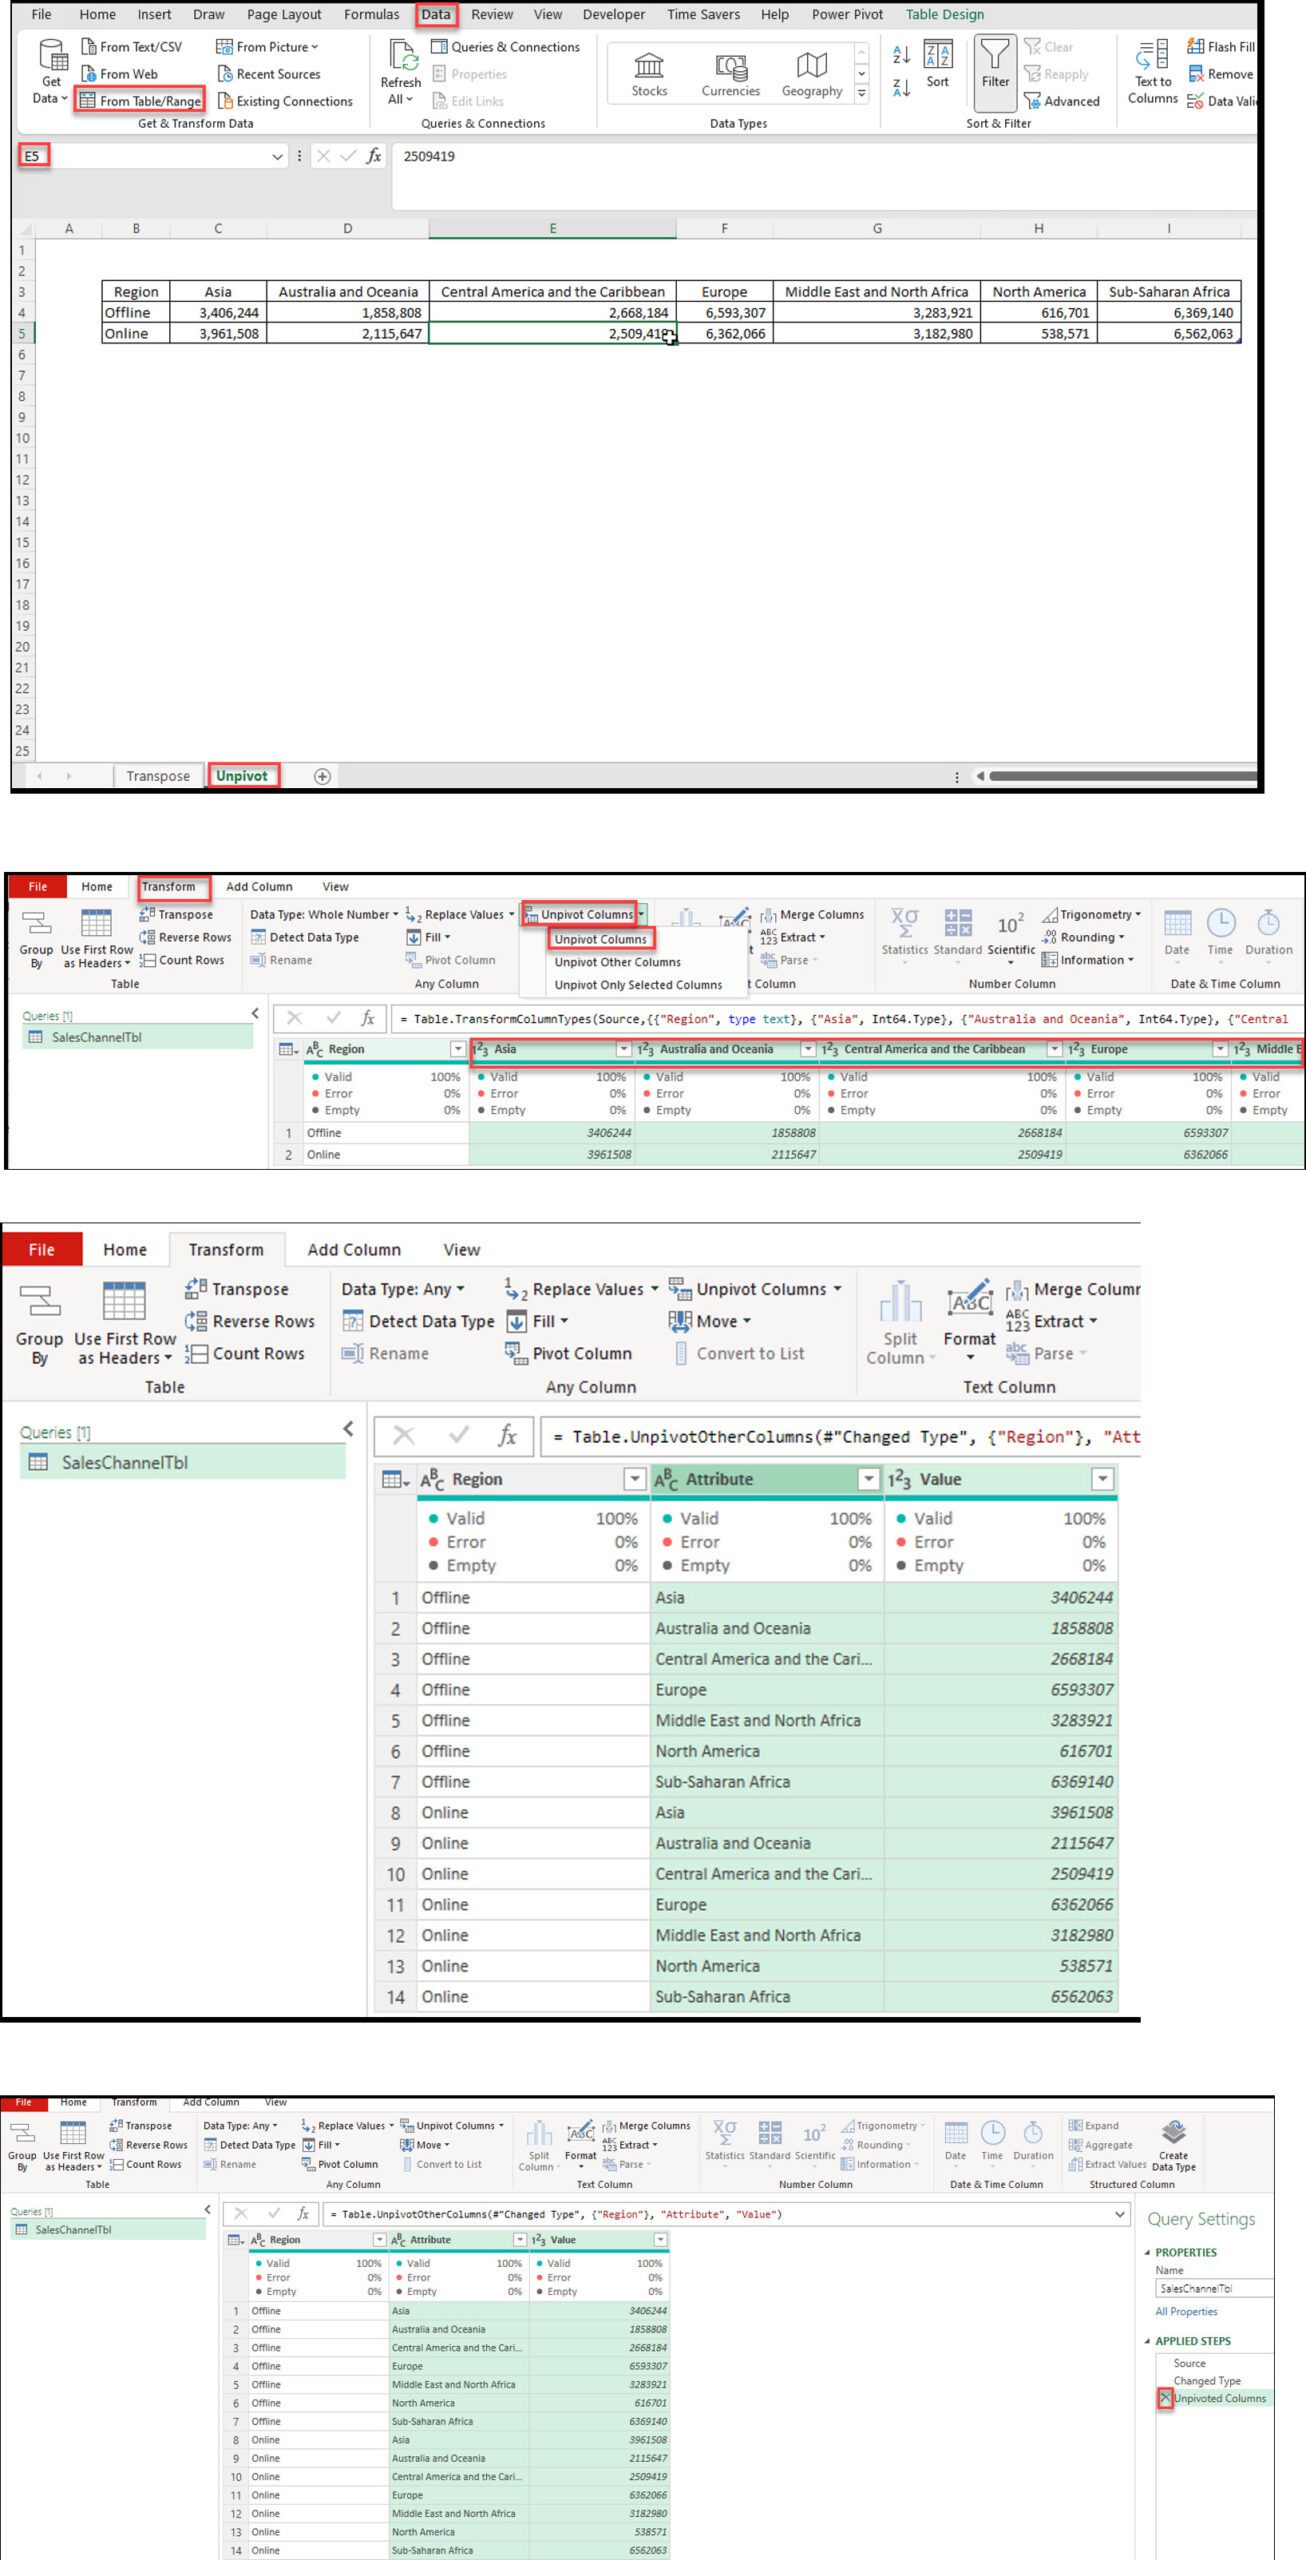Open Recent Sources
Image resolution: width=1306 pixels, height=2560 pixels.
point(269,74)
